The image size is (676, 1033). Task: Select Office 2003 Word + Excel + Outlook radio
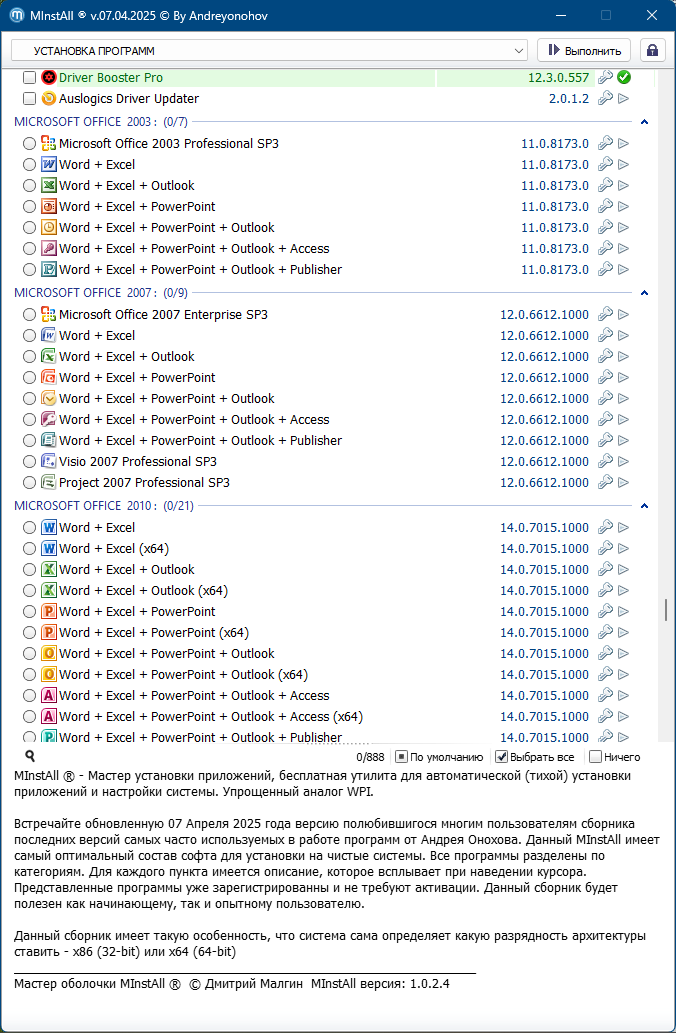coord(29,186)
